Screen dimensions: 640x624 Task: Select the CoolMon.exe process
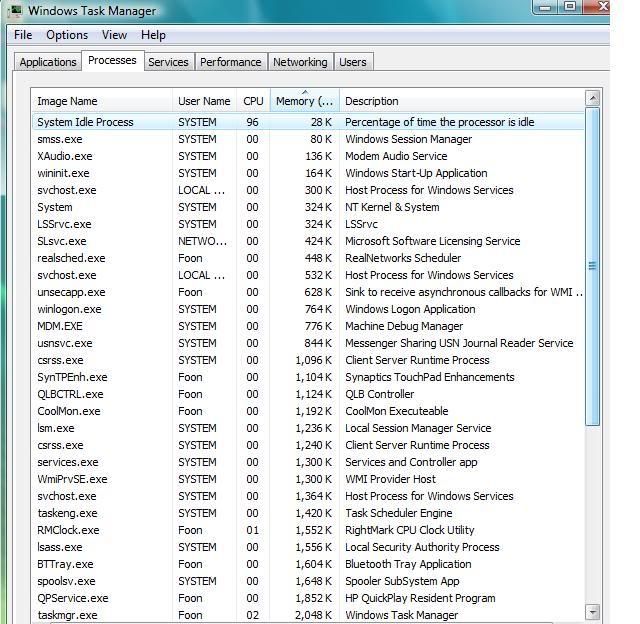click(308, 411)
